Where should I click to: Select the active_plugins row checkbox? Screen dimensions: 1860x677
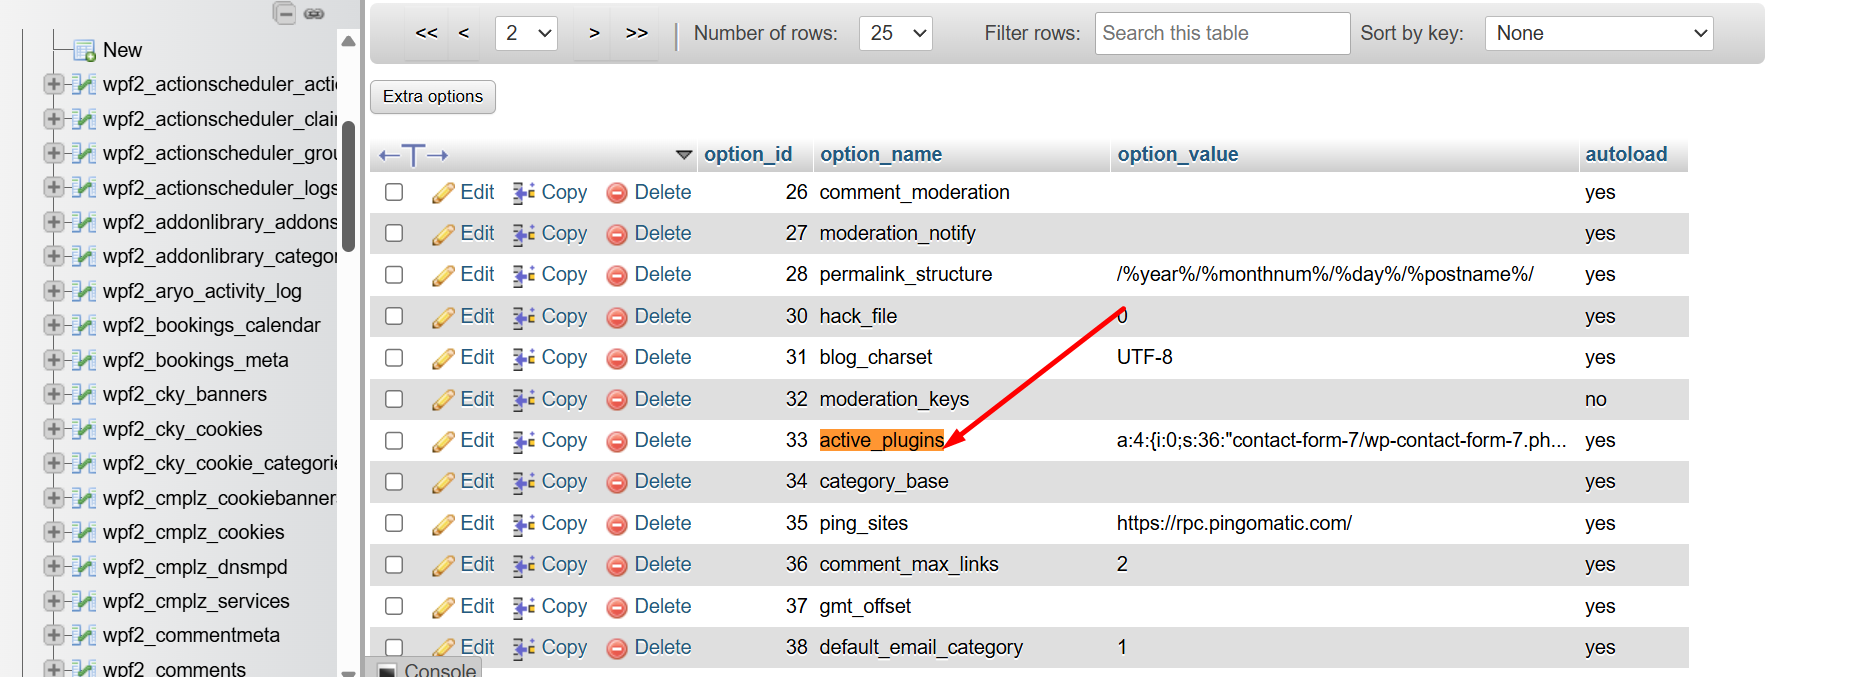[394, 441]
